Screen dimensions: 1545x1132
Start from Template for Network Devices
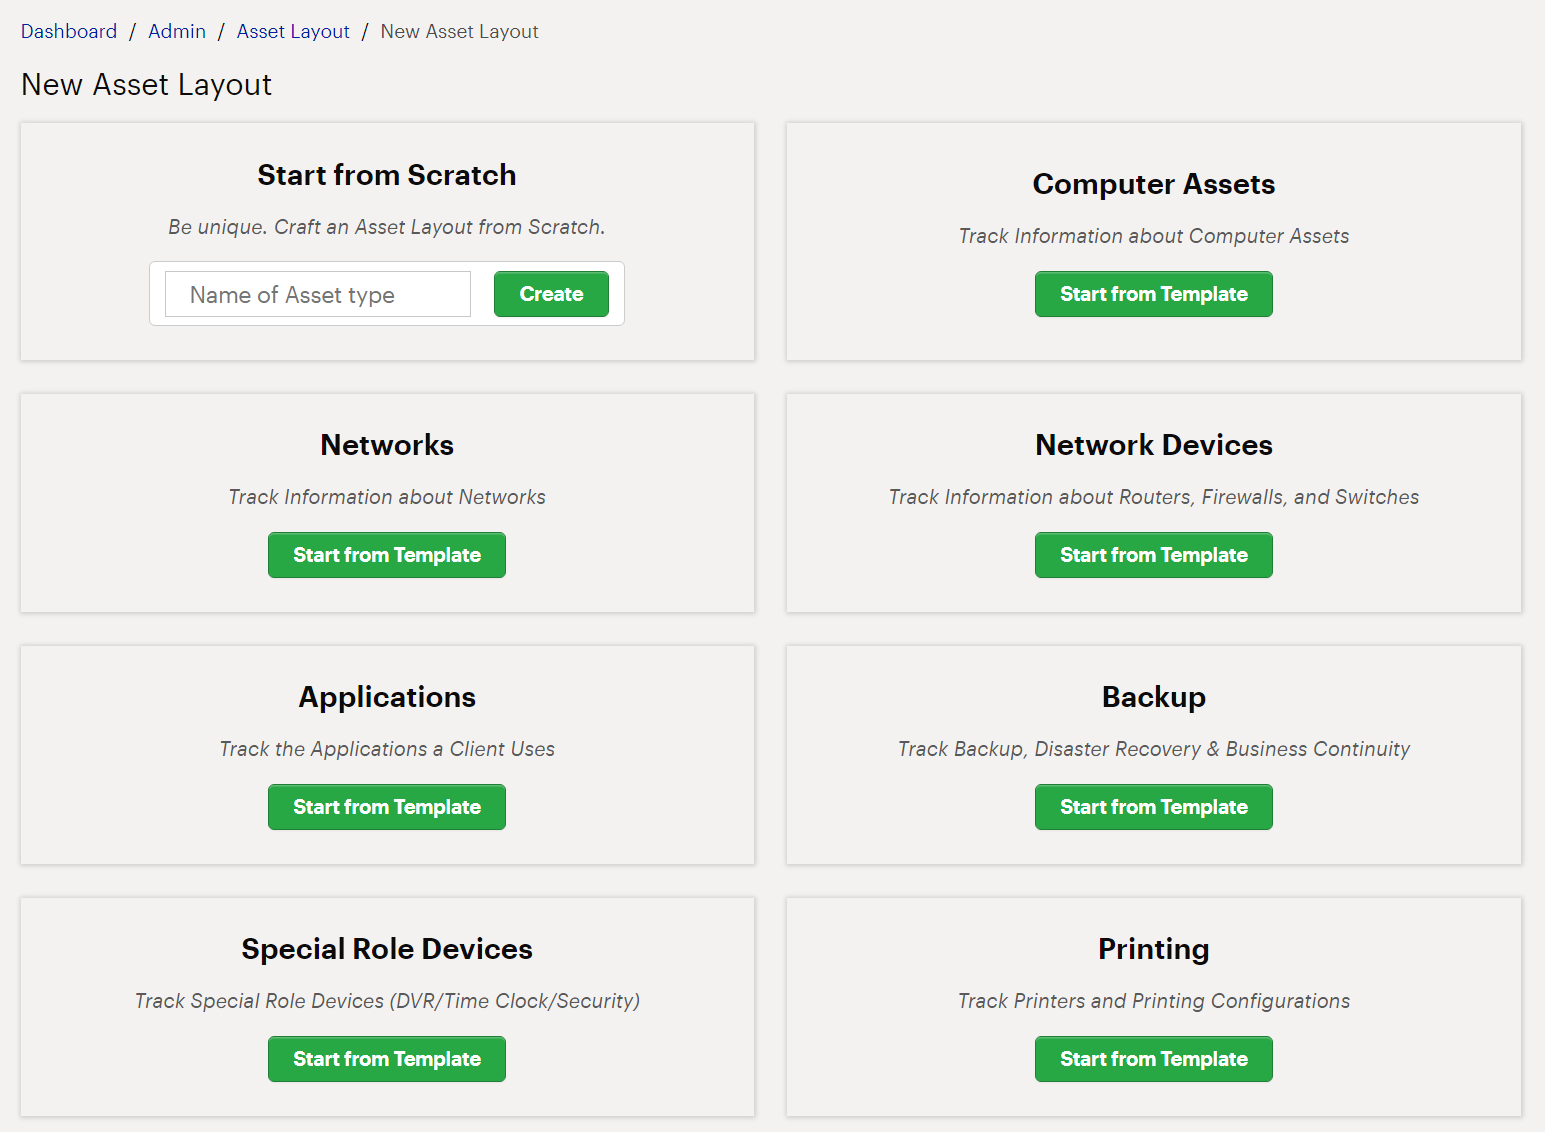click(1154, 555)
